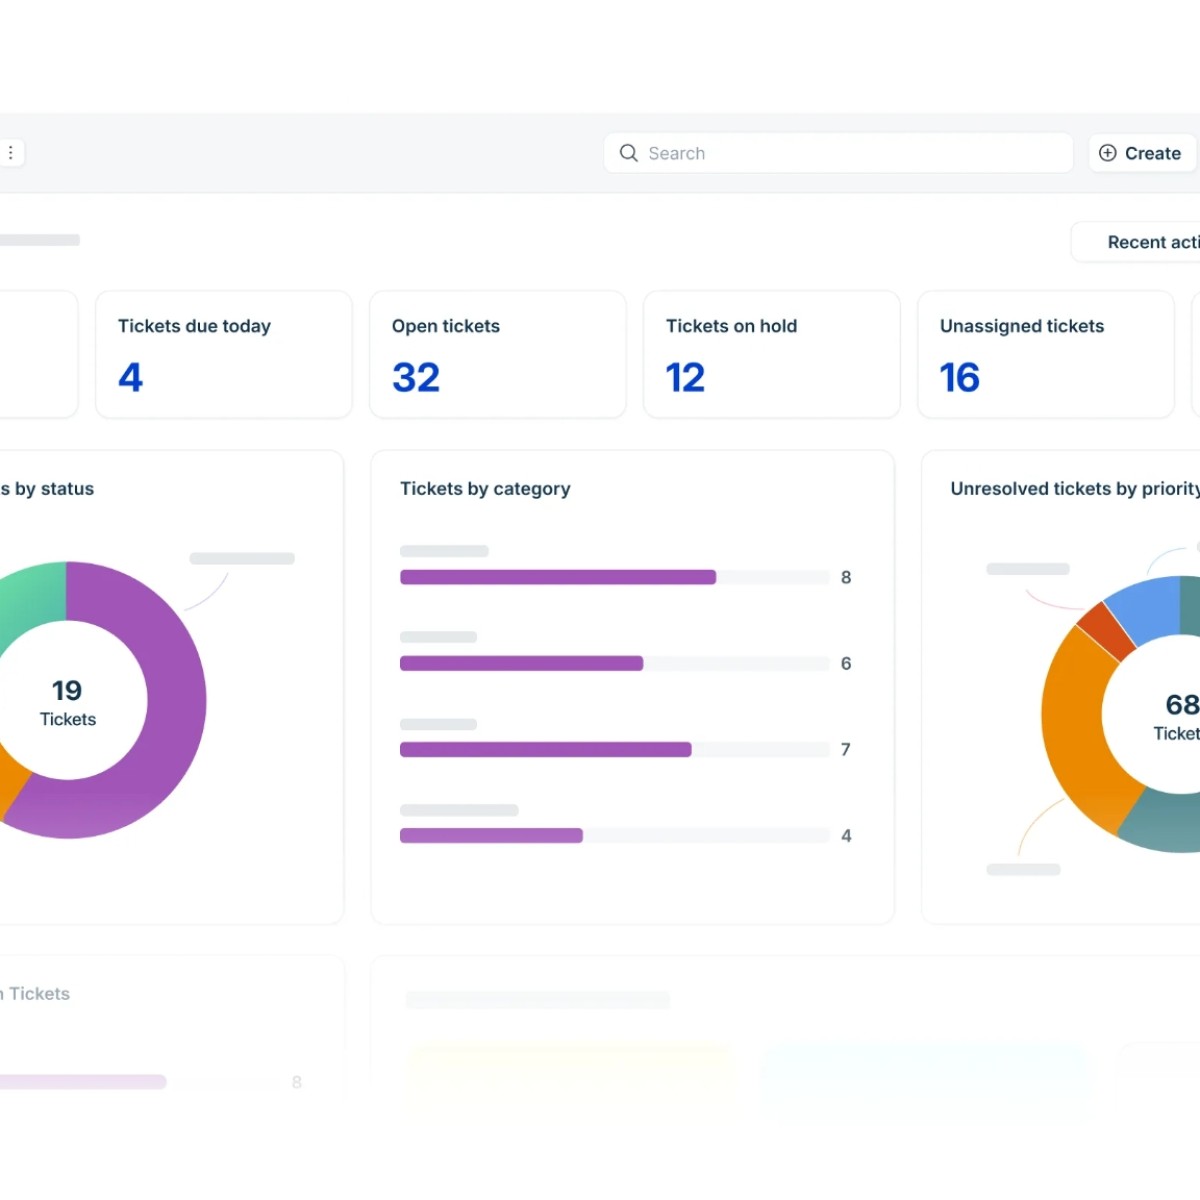The height and width of the screenshot is (1200, 1200).
Task: Click the shortest category bar showing 4
Action: [x=490, y=835]
